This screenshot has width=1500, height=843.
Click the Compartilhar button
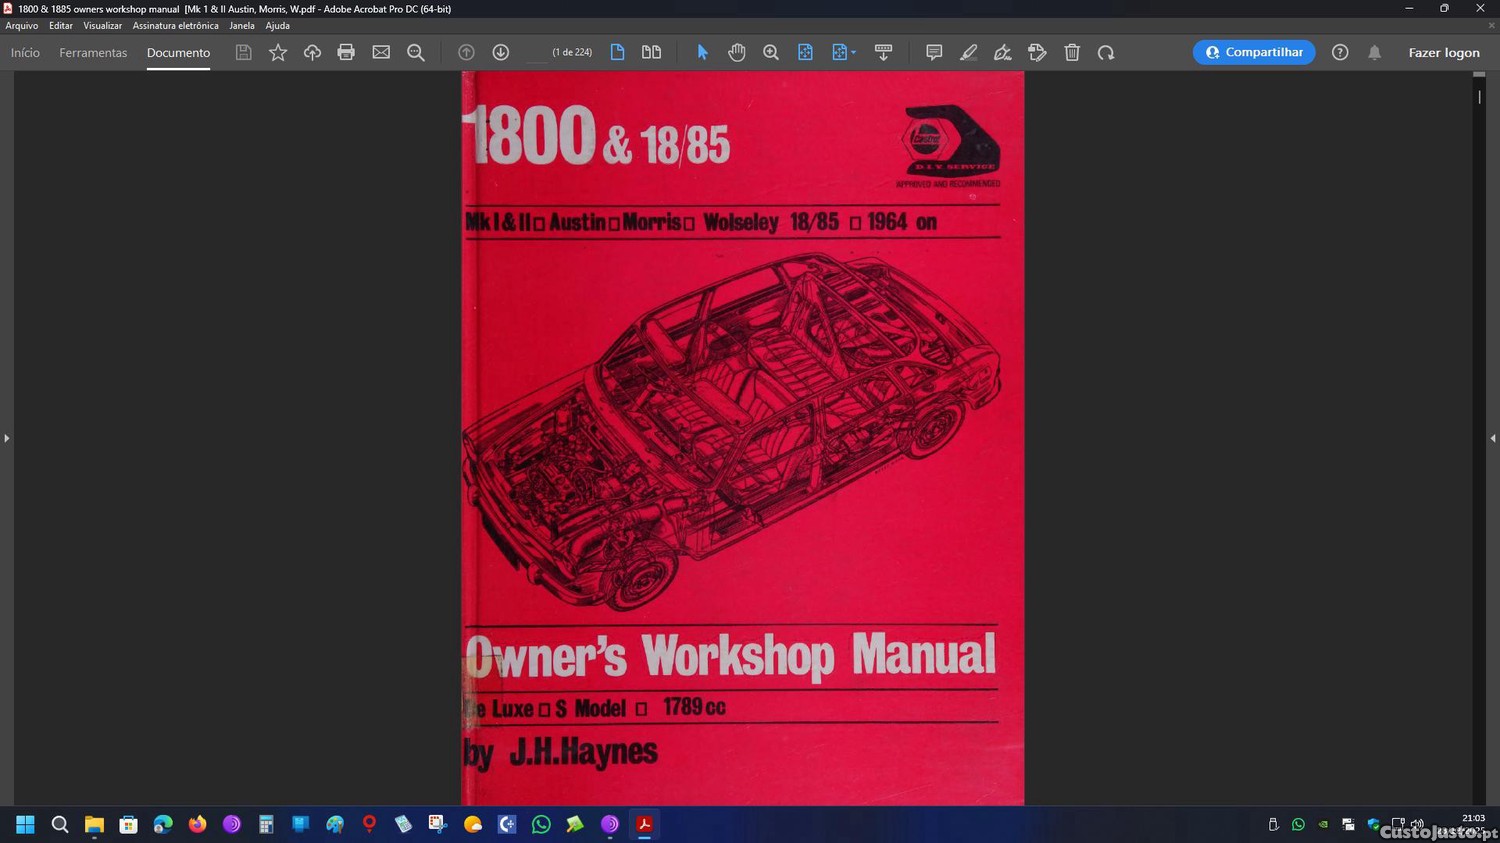[1253, 52]
